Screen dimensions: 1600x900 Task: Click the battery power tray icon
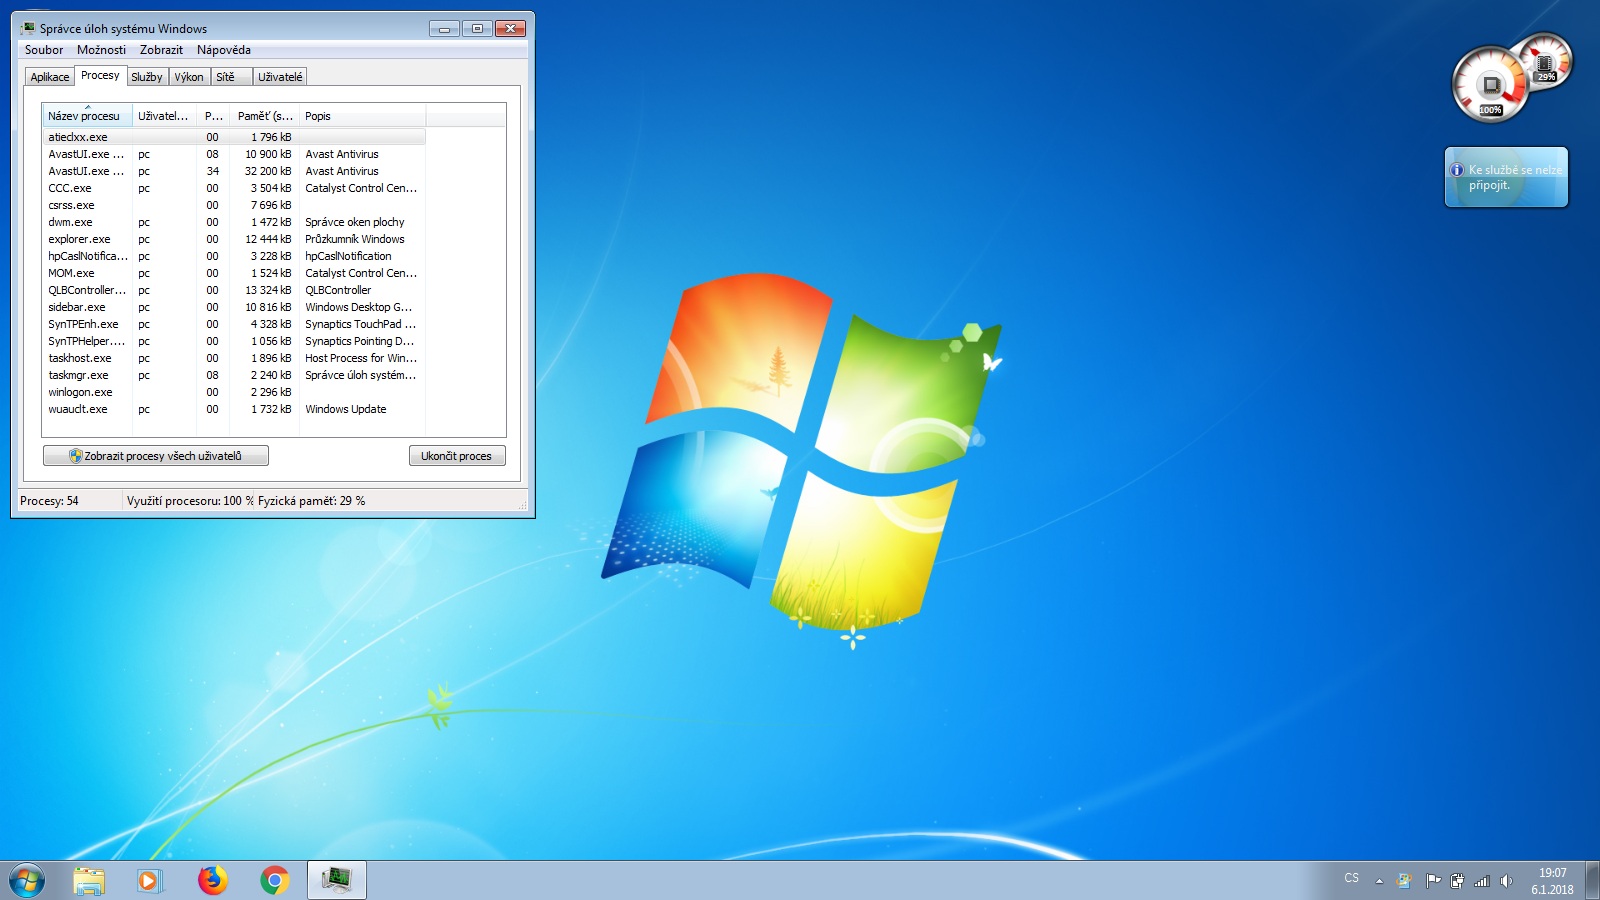(1457, 881)
